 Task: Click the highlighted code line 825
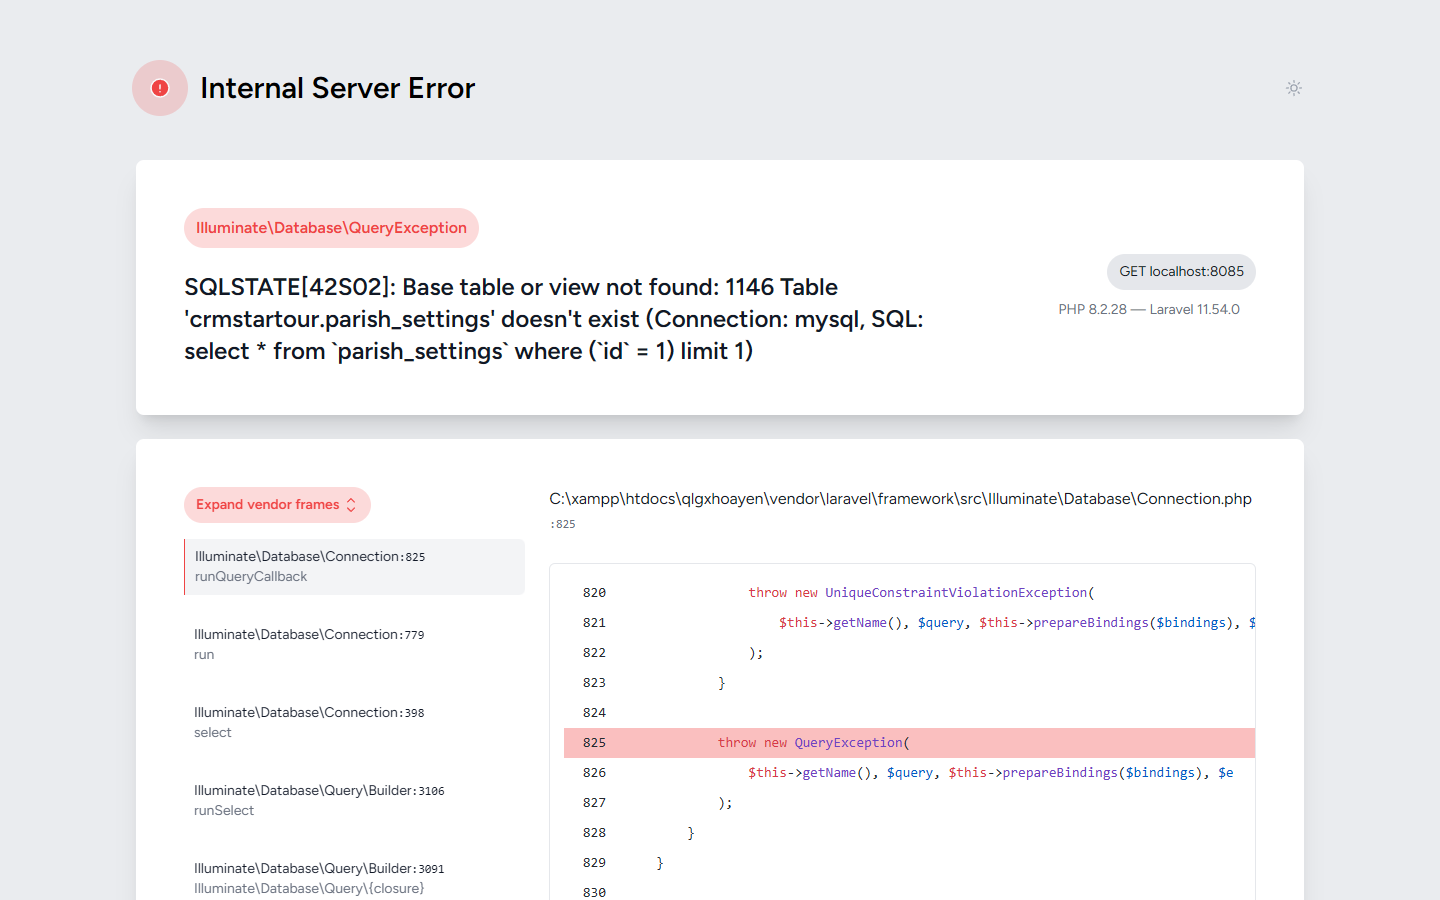click(909, 743)
